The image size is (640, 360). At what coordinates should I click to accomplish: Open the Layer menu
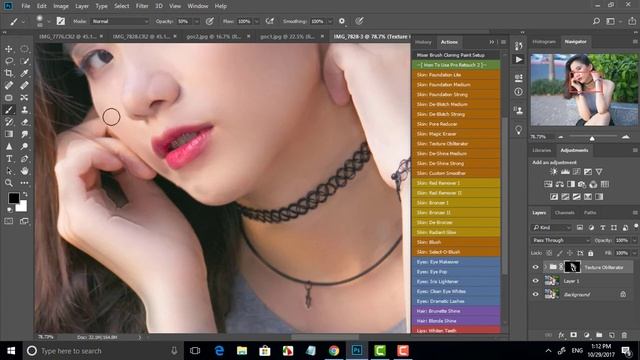coord(82,6)
